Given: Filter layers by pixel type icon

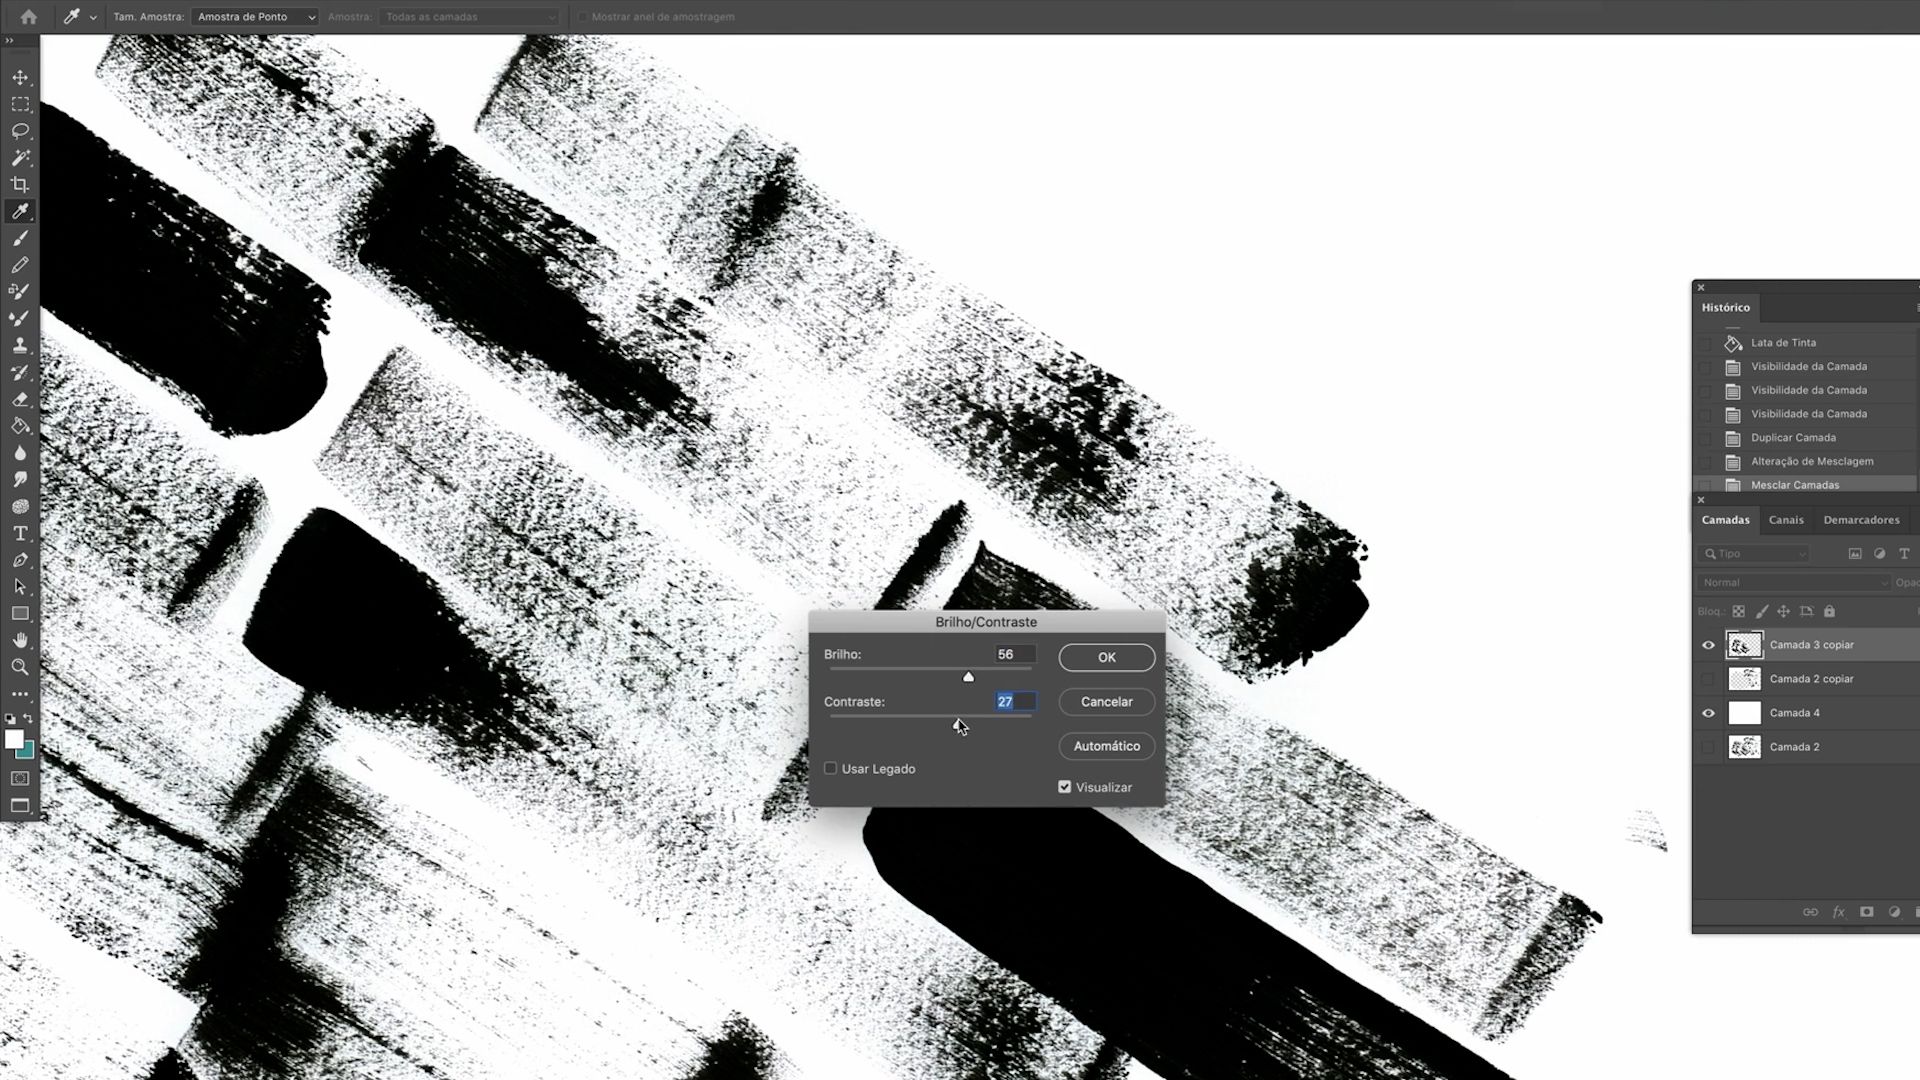Looking at the screenshot, I should [x=1855, y=554].
